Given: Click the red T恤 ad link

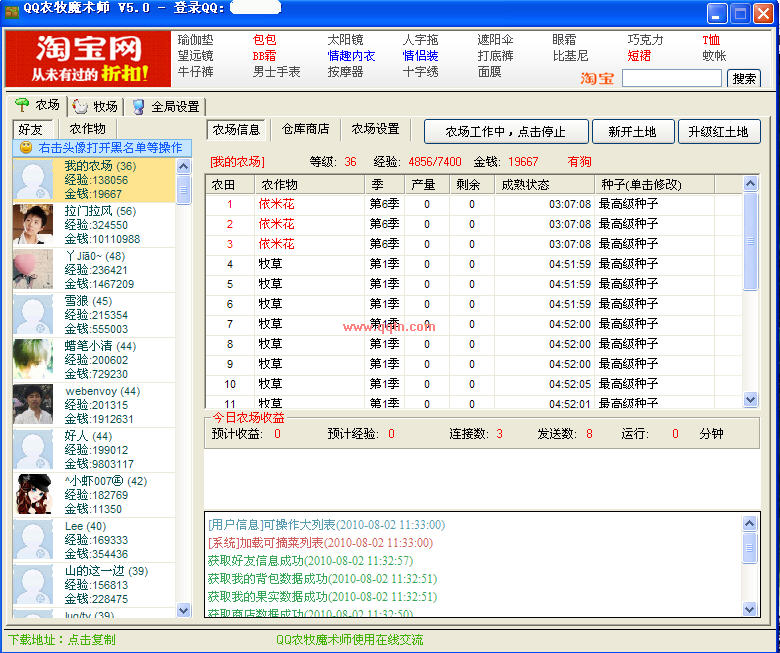Looking at the screenshot, I should coord(711,40).
